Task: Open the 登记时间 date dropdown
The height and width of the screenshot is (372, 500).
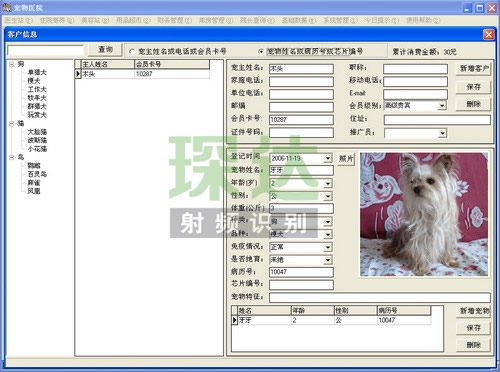Action: point(328,158)
